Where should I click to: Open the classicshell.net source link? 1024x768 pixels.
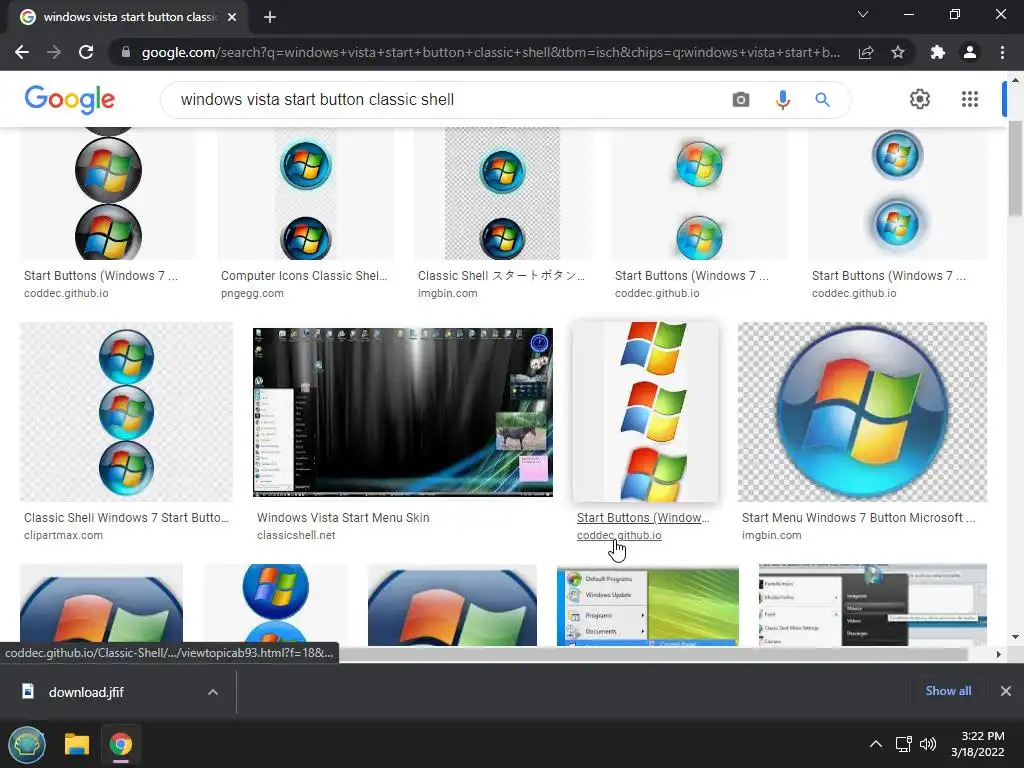click(x=296, y=536)
